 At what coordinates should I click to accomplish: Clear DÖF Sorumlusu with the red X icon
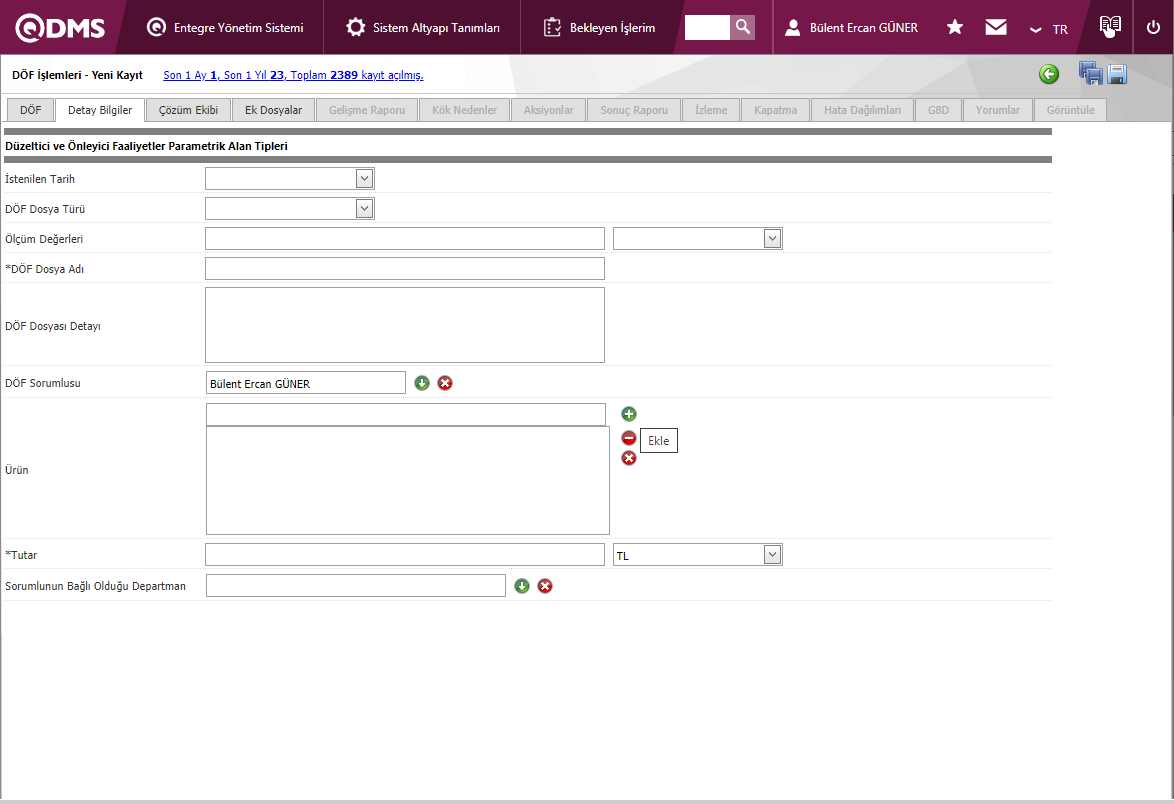pos(445,383)
